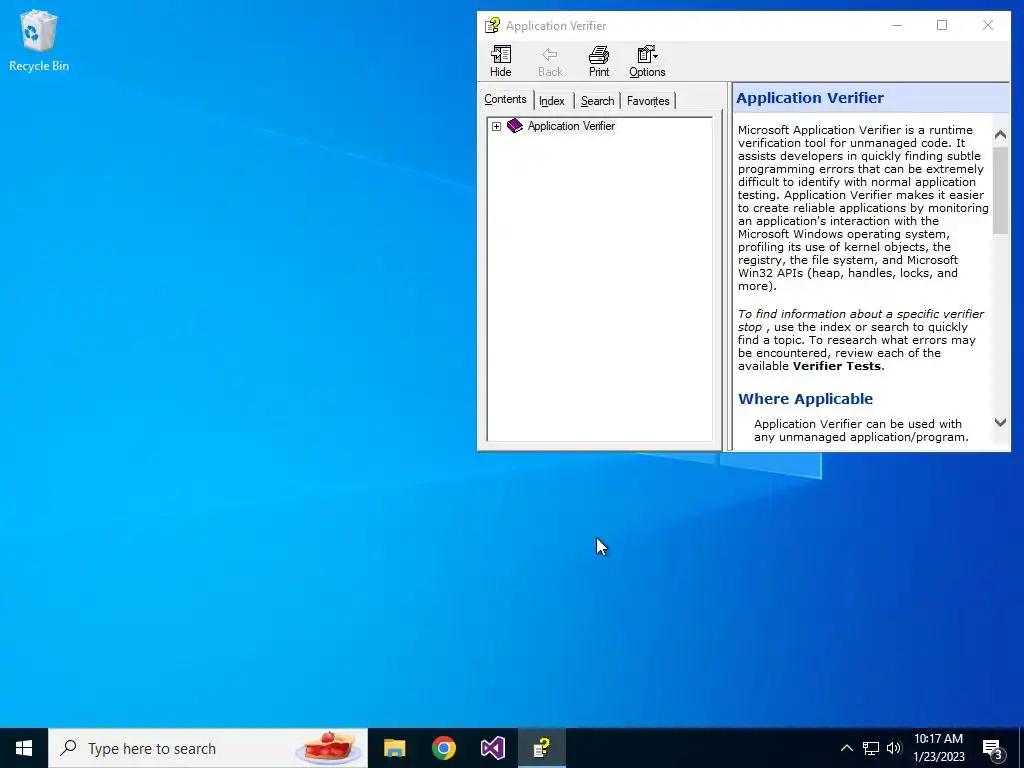
Task: Click the greyed-out Back toolbar button
Action: pos(550,61)
